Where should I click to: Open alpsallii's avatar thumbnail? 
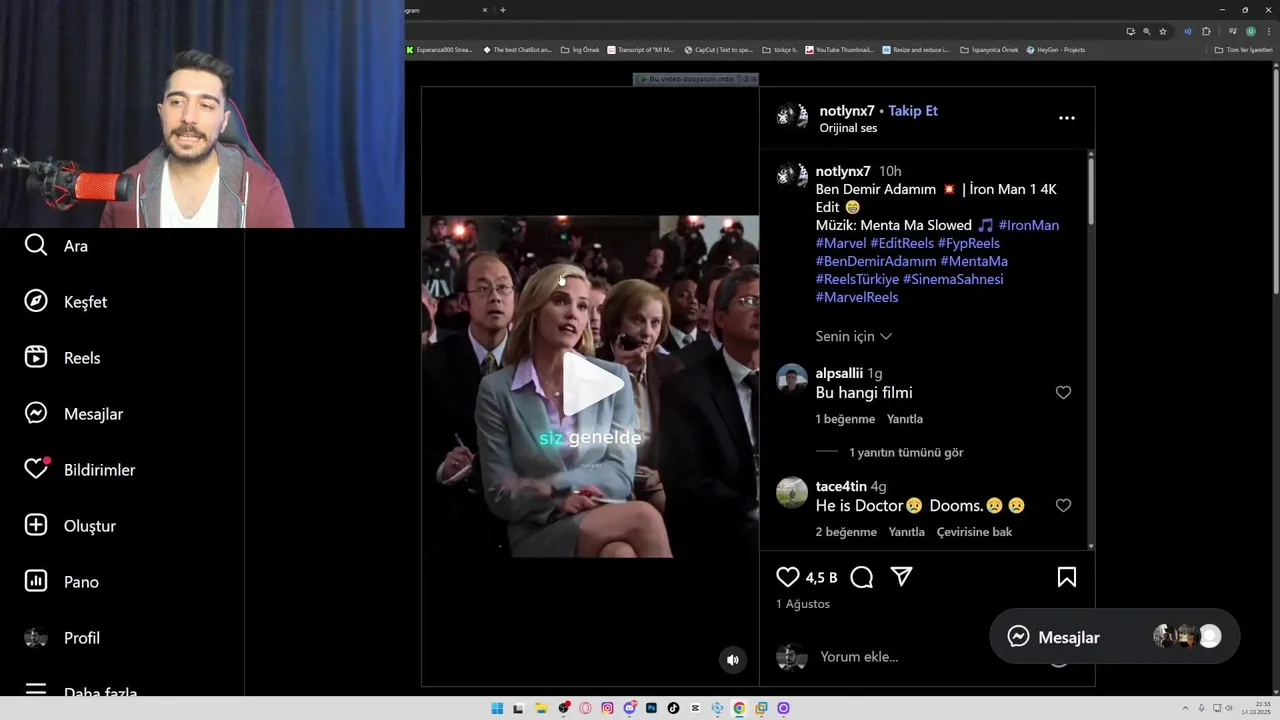[792, 380]
